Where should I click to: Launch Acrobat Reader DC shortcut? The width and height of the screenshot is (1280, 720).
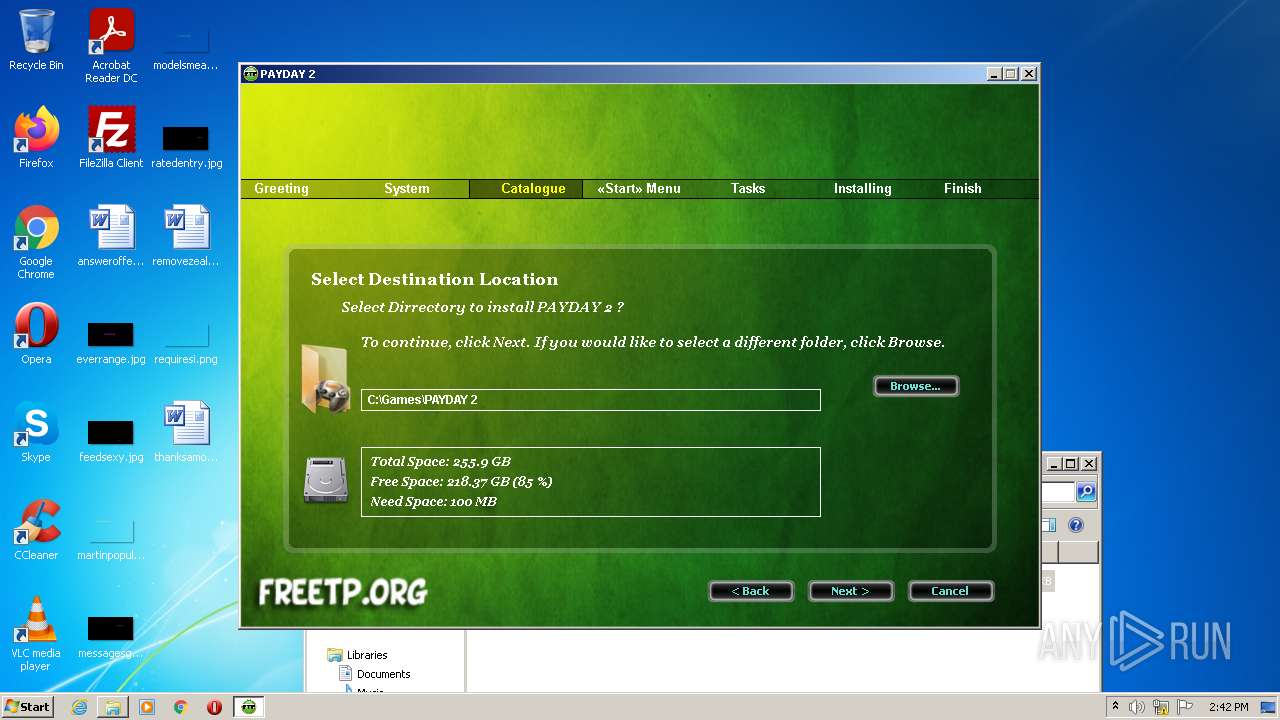pos(111,46)
